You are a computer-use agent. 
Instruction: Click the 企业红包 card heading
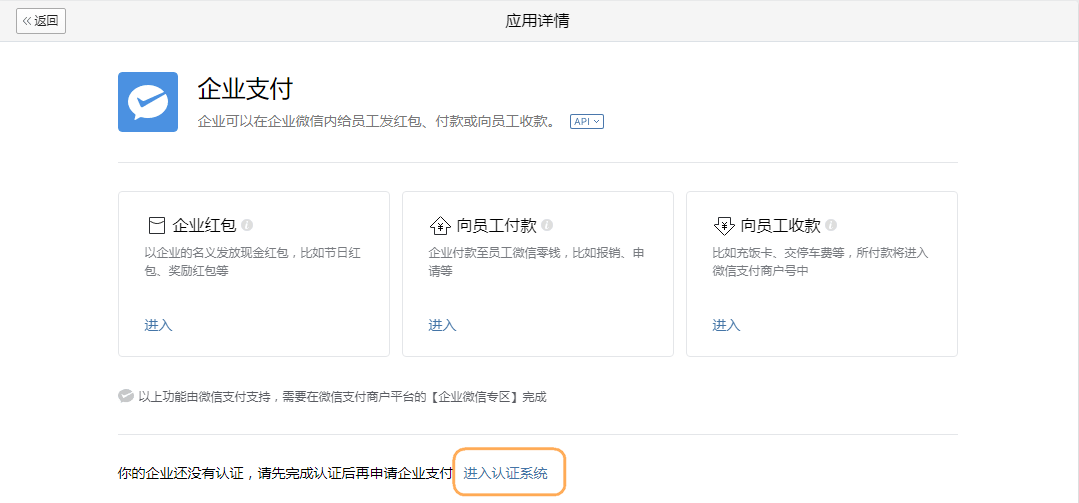(204, 225)
